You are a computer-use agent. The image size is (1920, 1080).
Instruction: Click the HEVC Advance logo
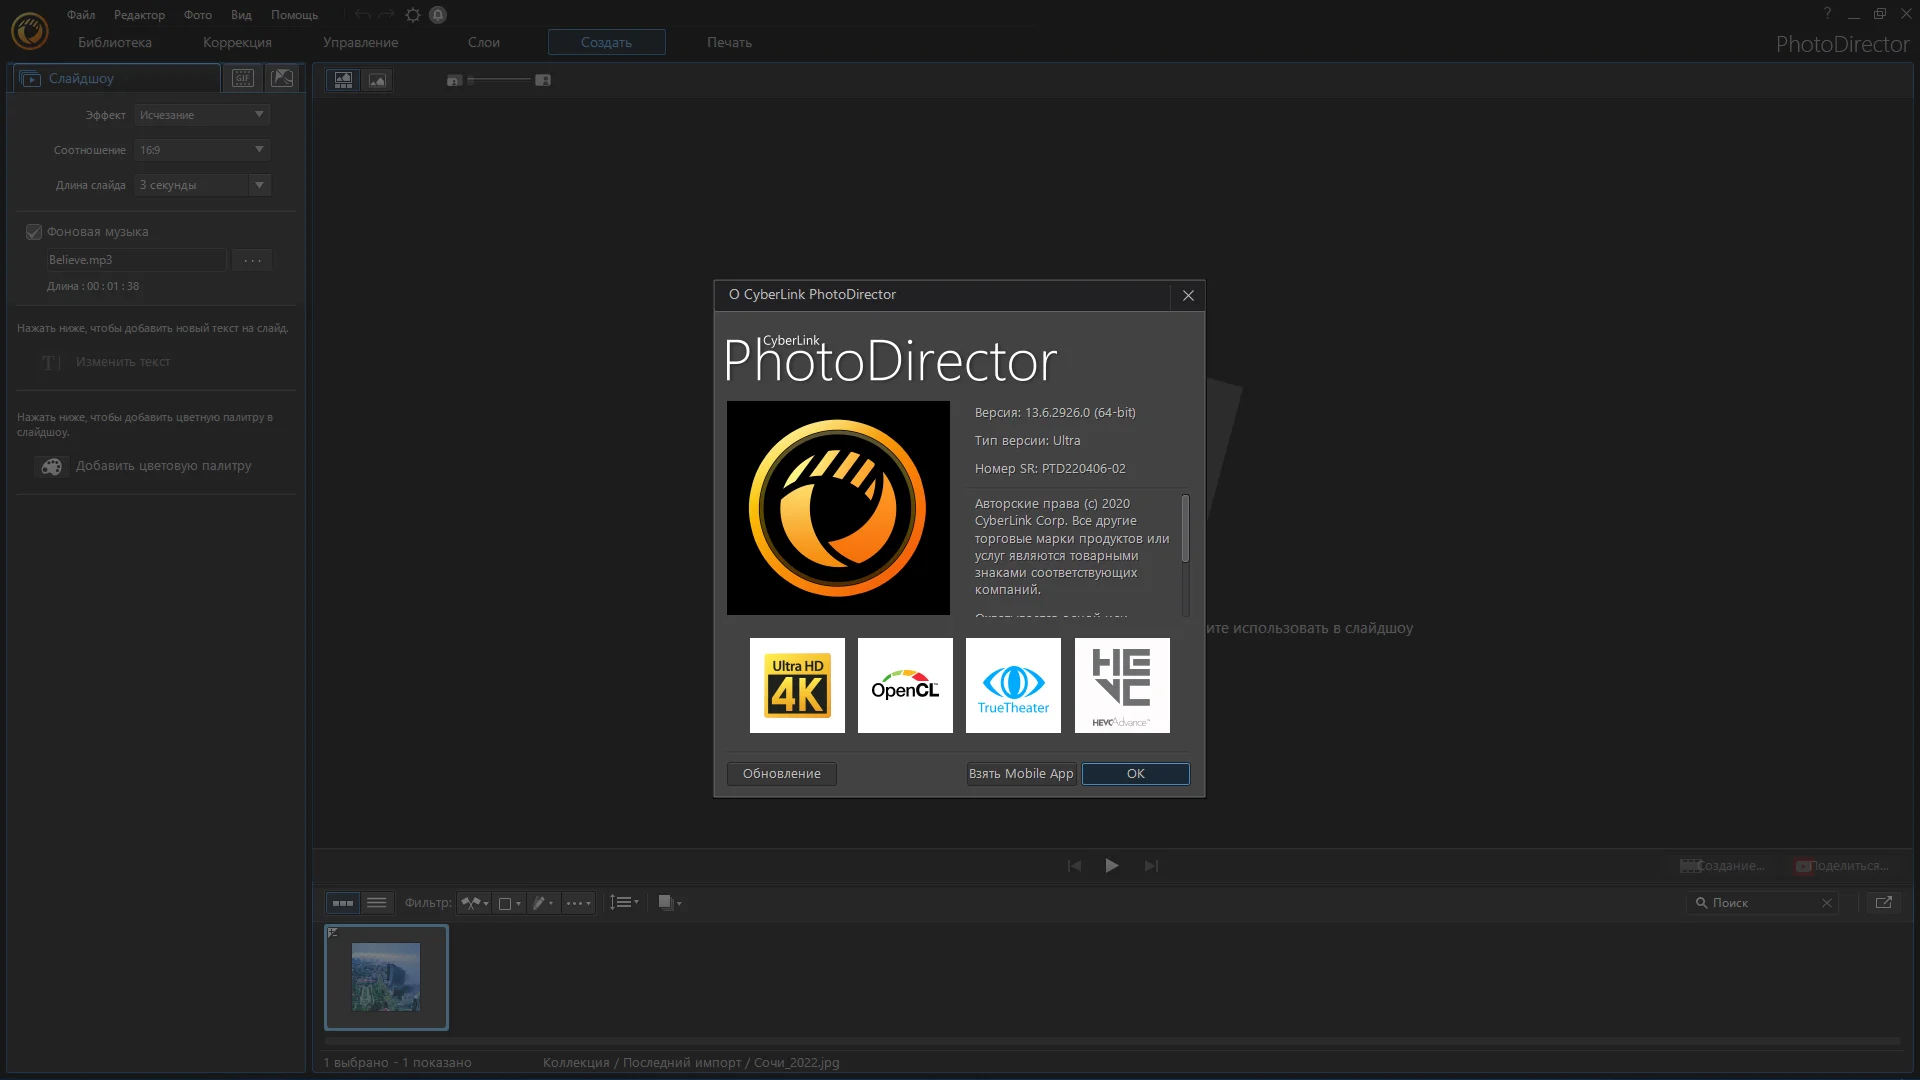[x=1122, y=686]
